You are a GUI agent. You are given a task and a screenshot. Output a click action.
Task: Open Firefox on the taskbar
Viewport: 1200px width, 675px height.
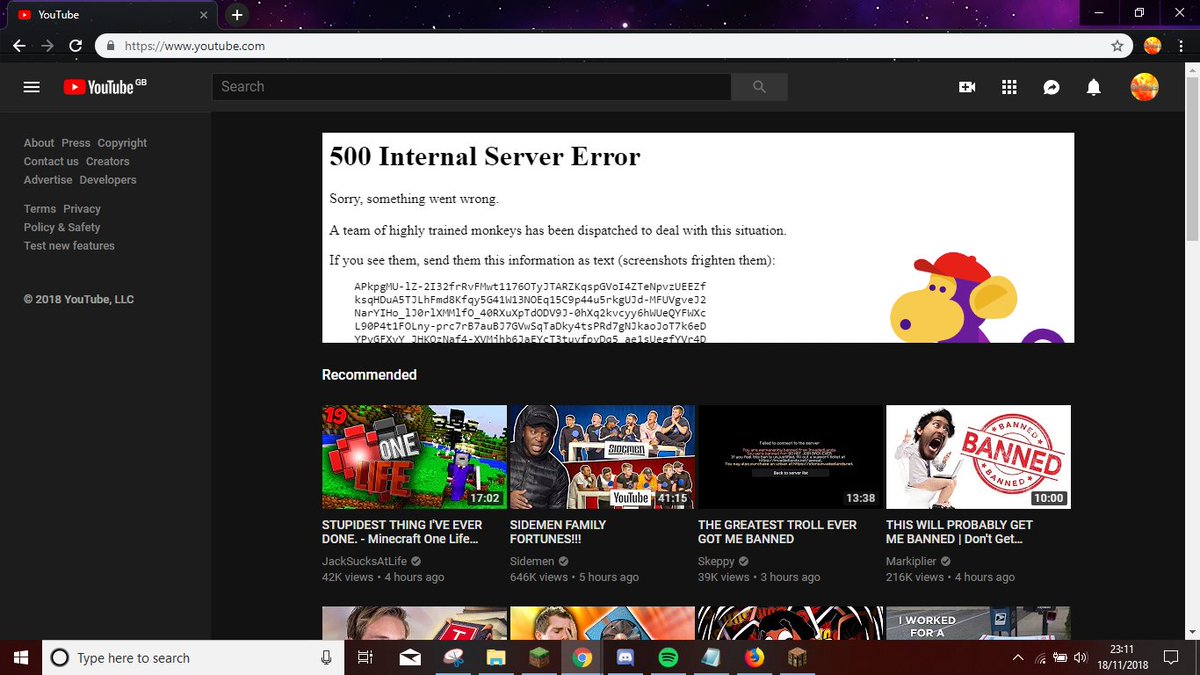754,657
